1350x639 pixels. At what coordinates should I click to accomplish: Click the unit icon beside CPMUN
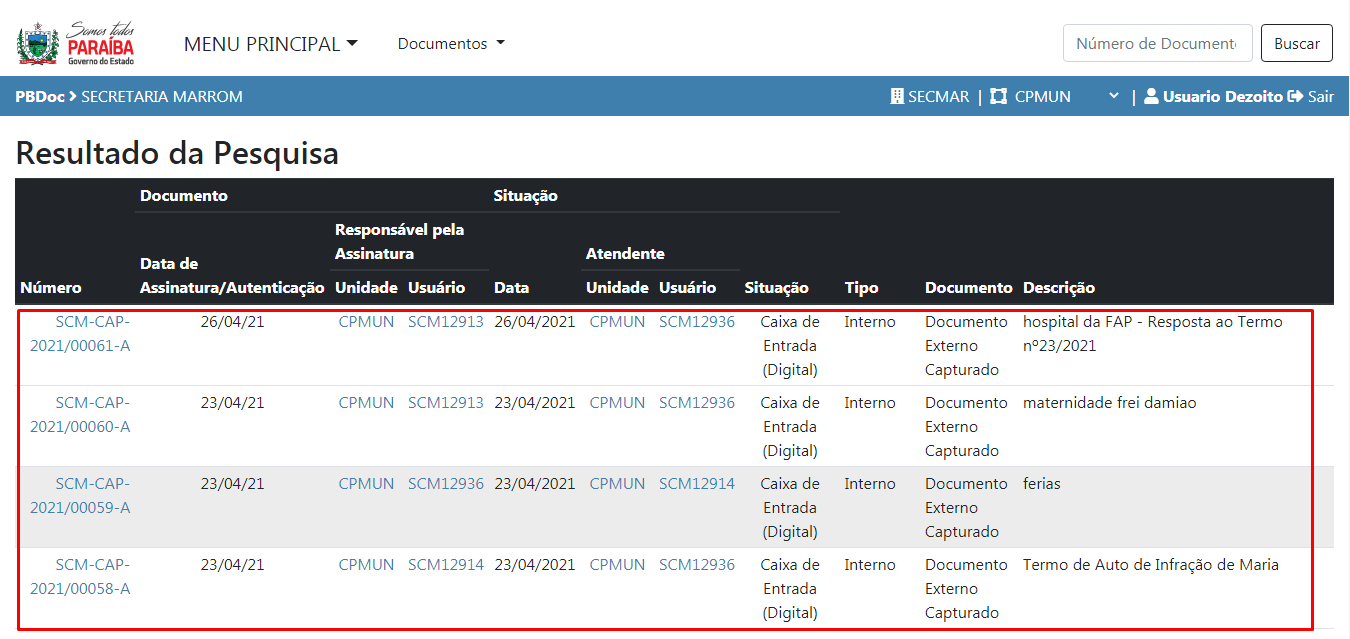click(x=998, y=97)
